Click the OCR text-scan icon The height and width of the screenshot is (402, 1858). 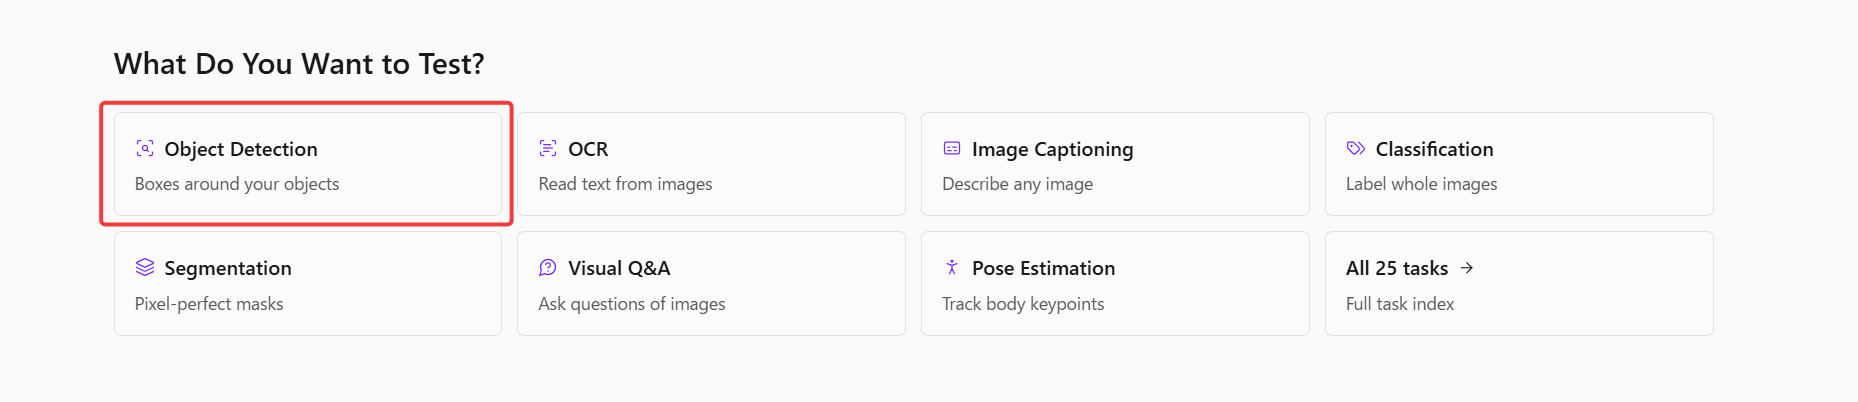548,149
